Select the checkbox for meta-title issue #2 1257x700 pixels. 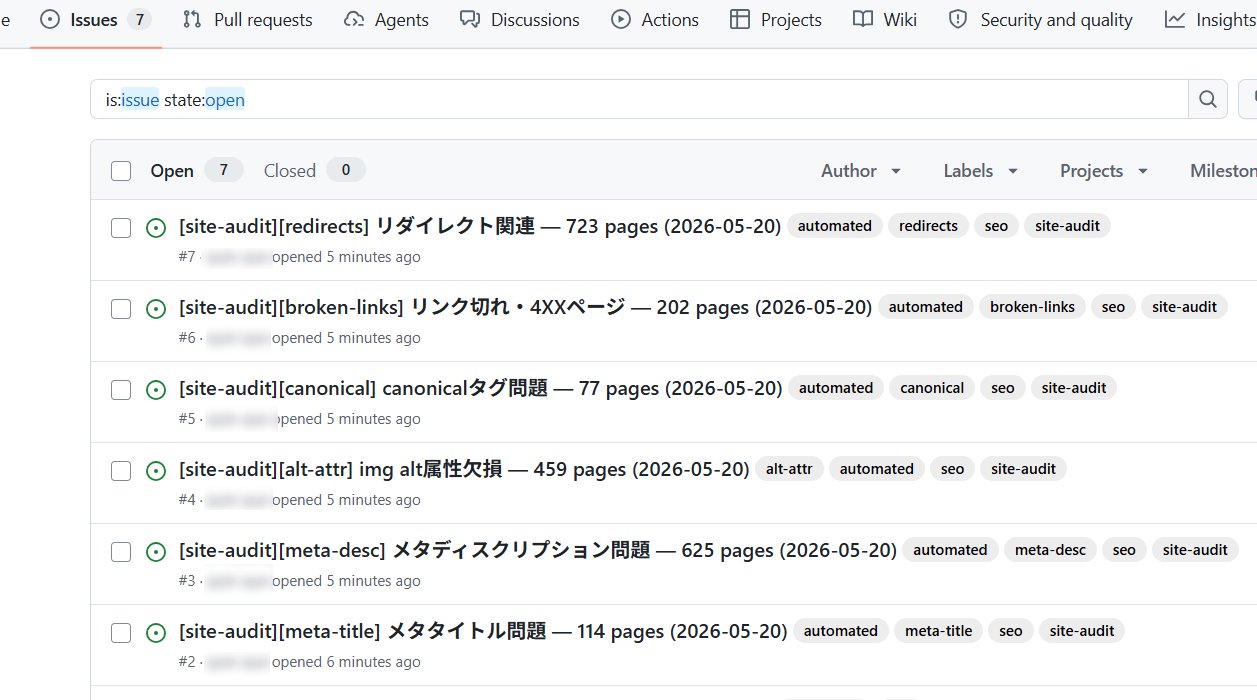pos(121,633)
